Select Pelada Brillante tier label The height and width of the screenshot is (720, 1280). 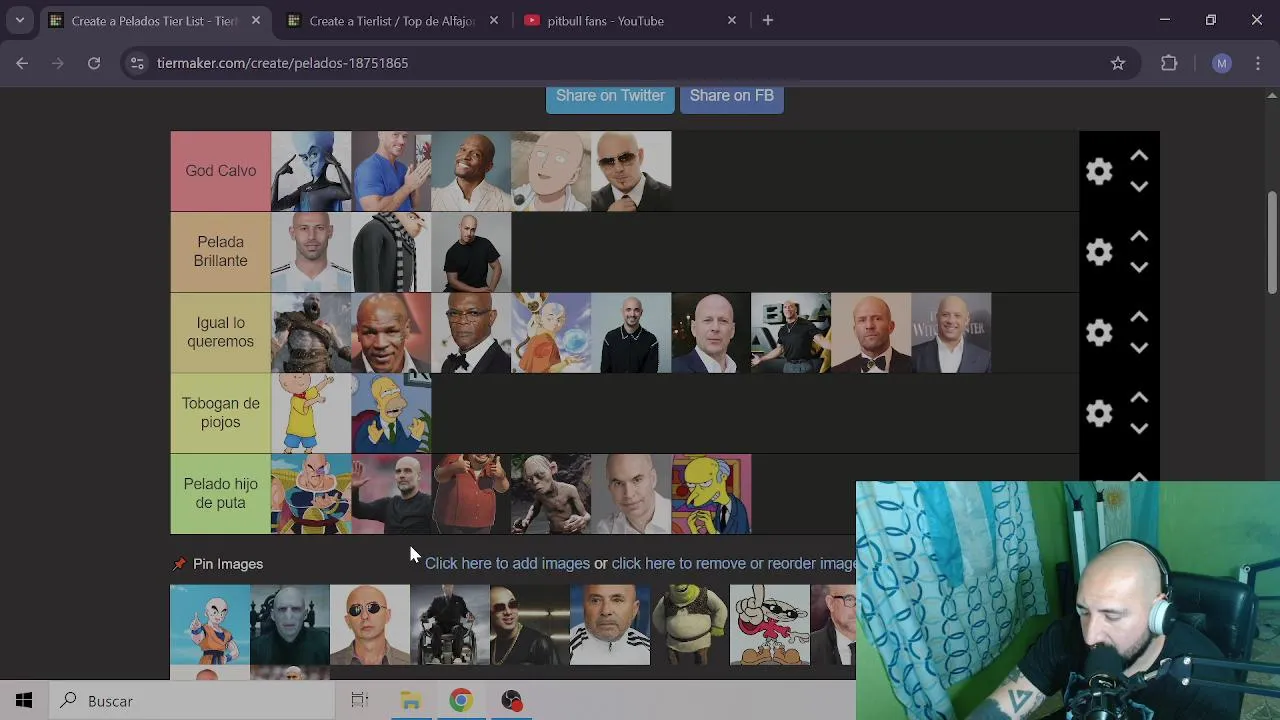(x=220, y=252)
